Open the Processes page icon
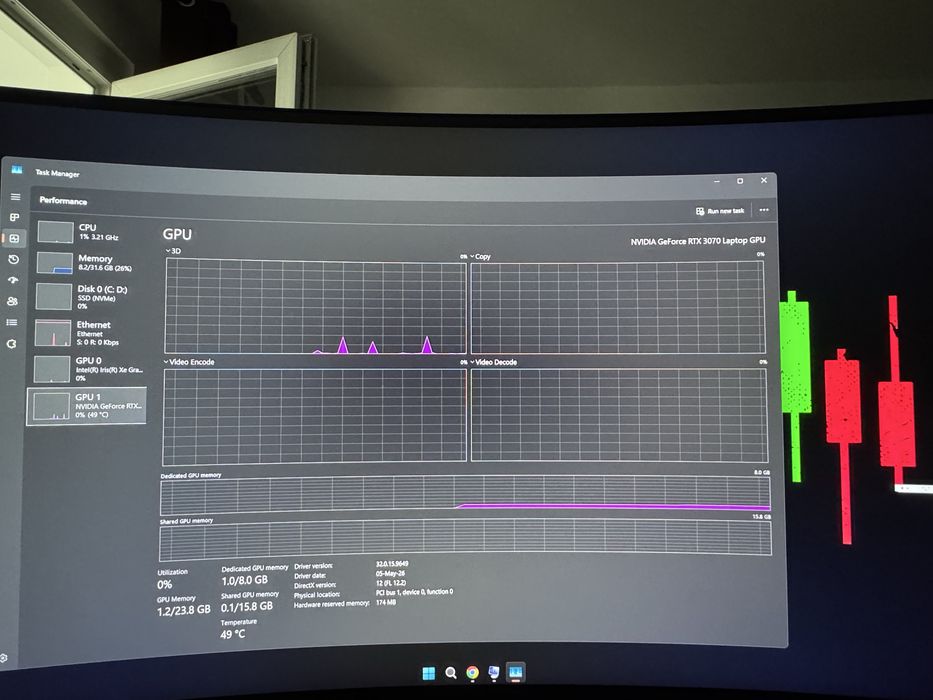Screen dimensions: 933x700 15,217
